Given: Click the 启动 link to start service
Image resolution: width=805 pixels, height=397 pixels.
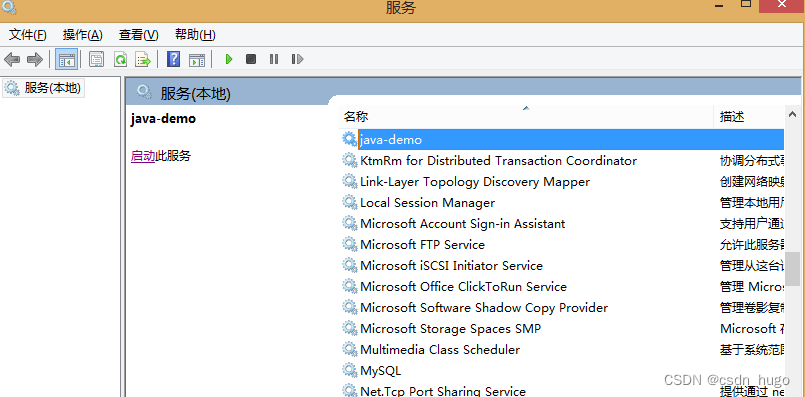Looking at the screenshot, I should click(x=143, y=156).
